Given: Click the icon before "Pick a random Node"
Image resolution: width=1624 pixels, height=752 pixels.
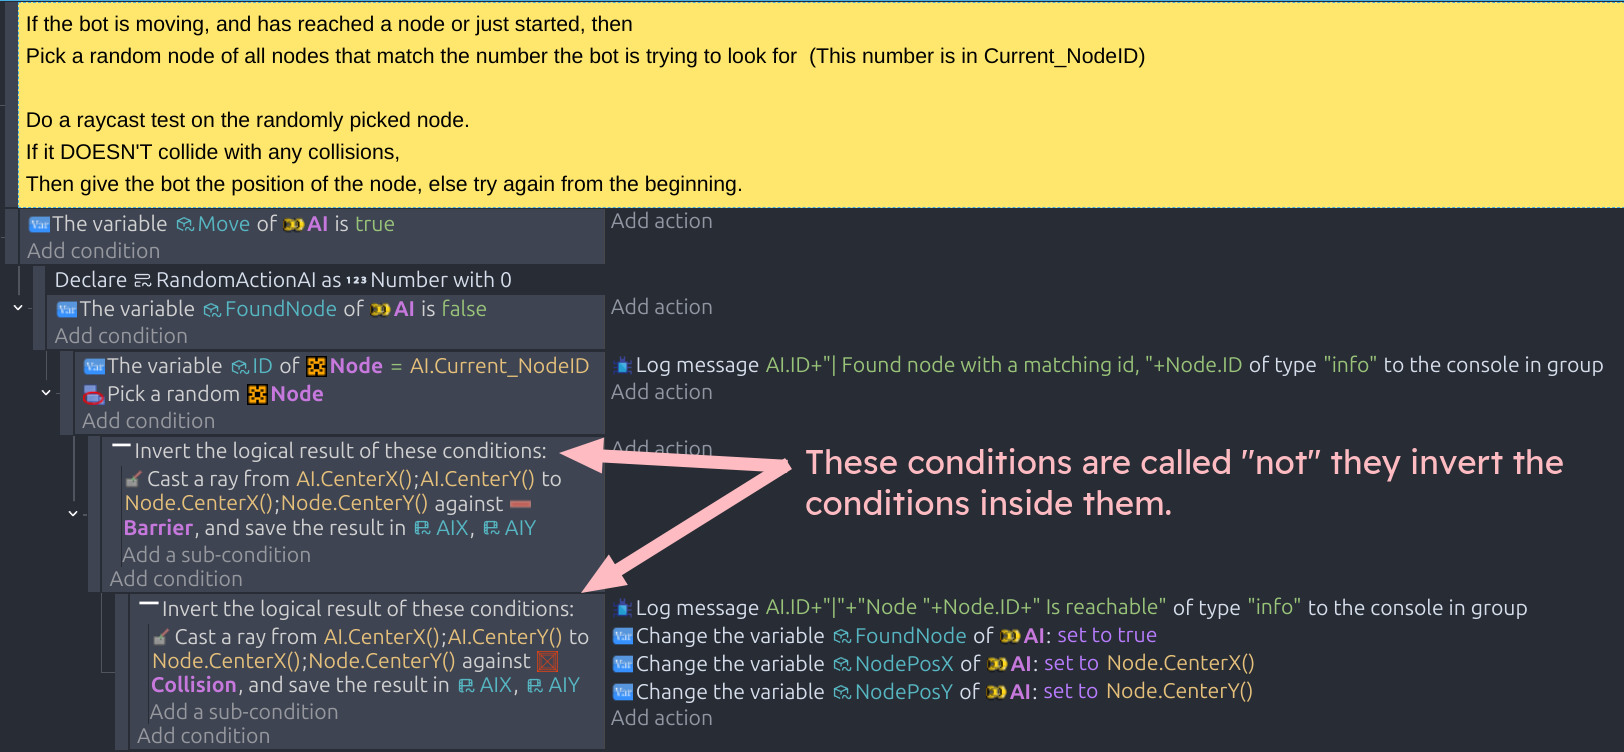Looking at the screenshot, I should coord(94,395).
